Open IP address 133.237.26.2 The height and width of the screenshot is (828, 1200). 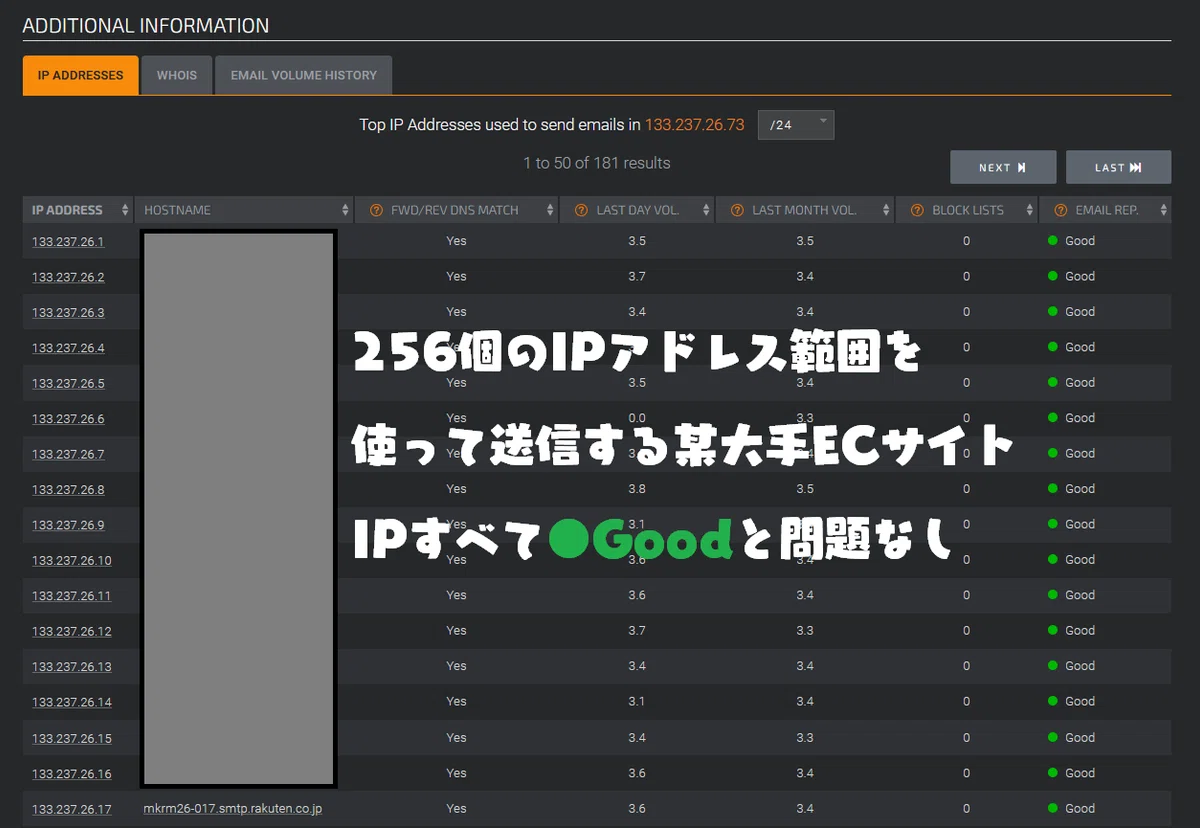(x=68, y=277)
